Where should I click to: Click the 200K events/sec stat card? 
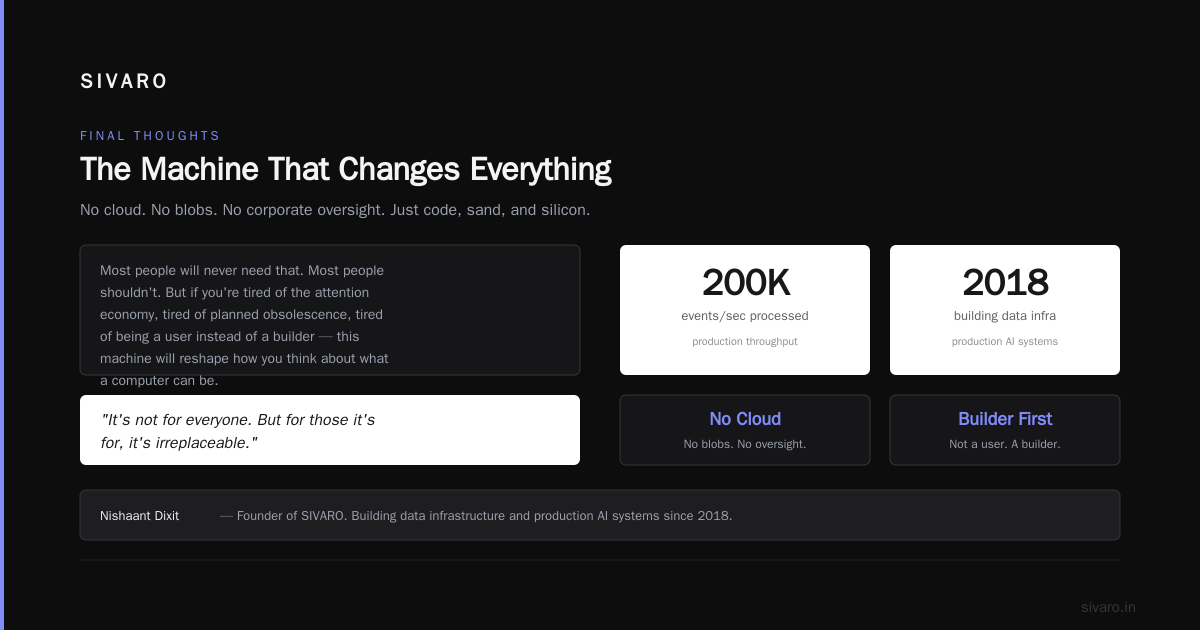coord(745,310)
